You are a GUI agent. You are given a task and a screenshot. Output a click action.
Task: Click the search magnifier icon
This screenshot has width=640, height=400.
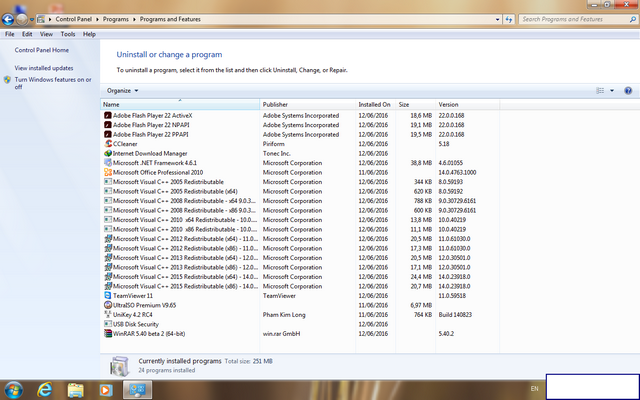pyautogui.click(x=633, y=19)
